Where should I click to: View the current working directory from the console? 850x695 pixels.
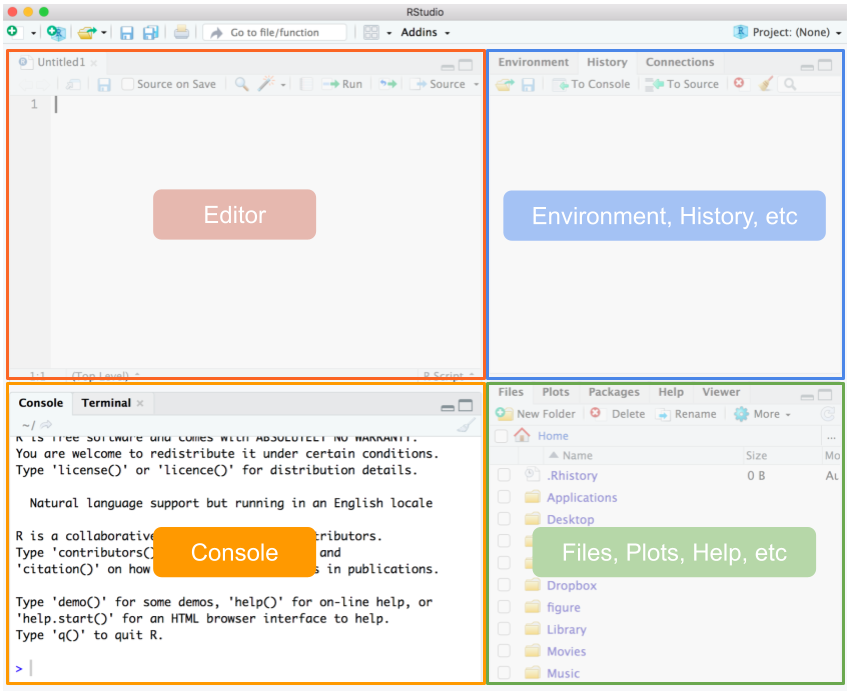tap(46, 425)
